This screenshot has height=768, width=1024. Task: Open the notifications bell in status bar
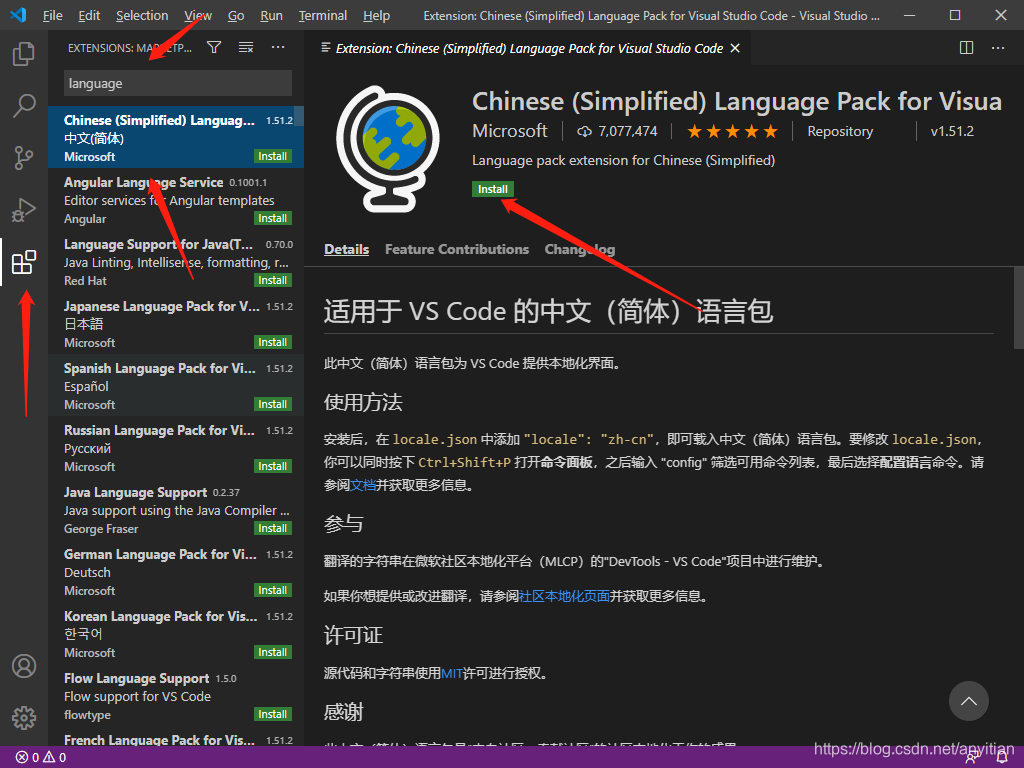pyautogui.click(x=1001, y=758)
